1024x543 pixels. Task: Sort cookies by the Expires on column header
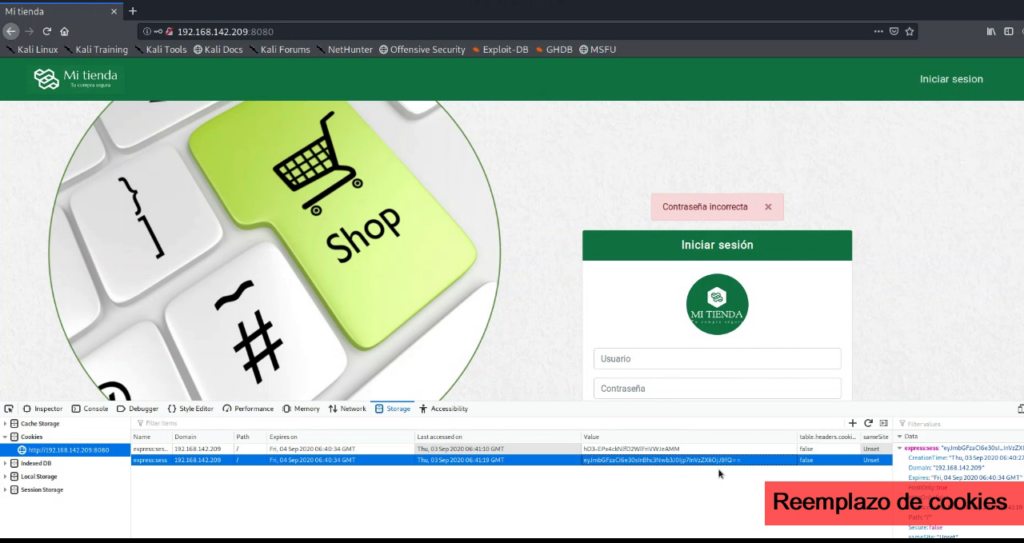coord(340,436)
